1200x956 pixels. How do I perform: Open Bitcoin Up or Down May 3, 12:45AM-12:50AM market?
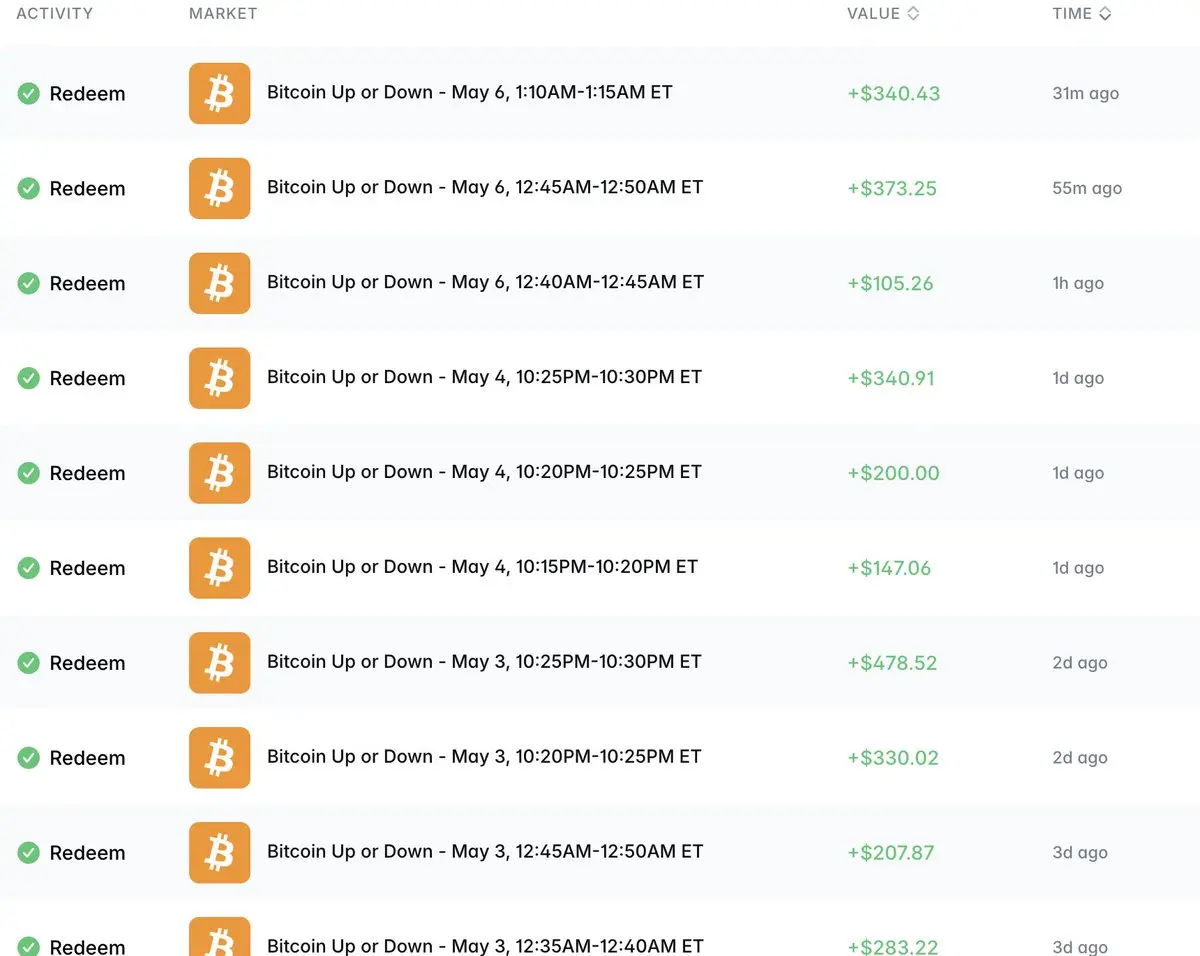[485, 852]
